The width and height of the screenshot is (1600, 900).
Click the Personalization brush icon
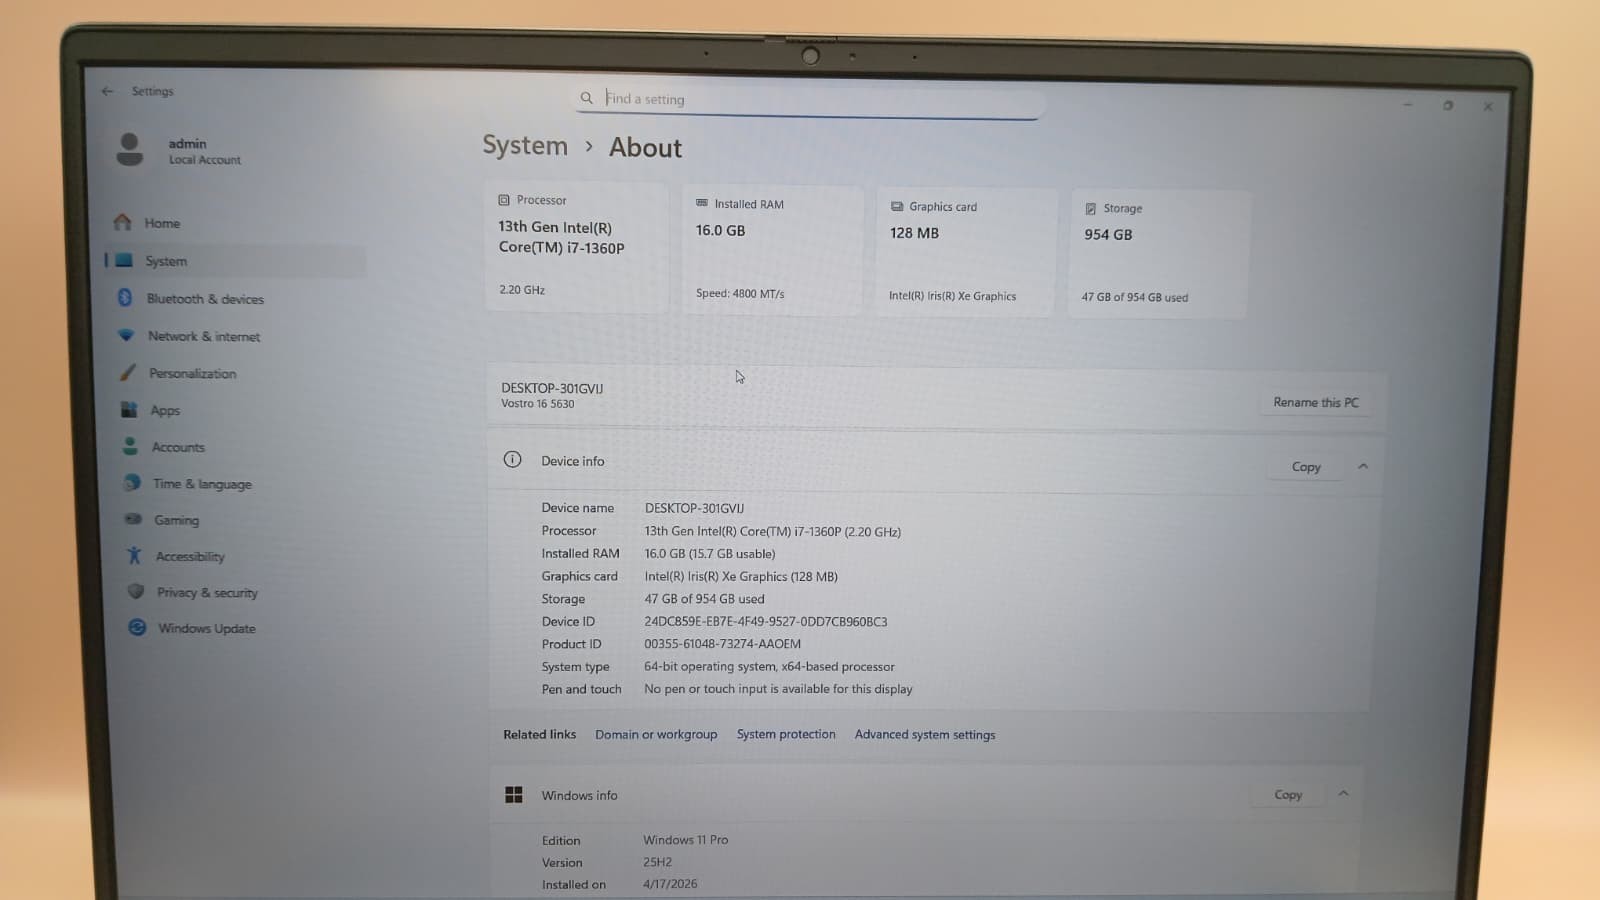click(x=128, y=372)
